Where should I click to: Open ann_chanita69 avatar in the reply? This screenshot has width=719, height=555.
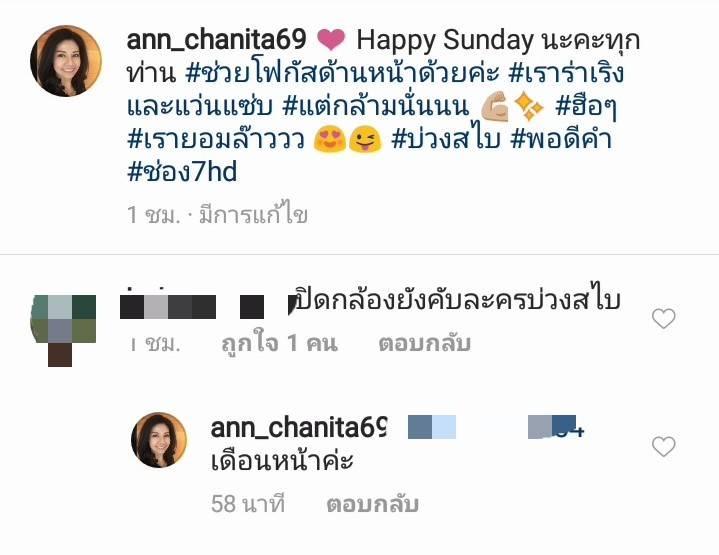click(159, 440)
